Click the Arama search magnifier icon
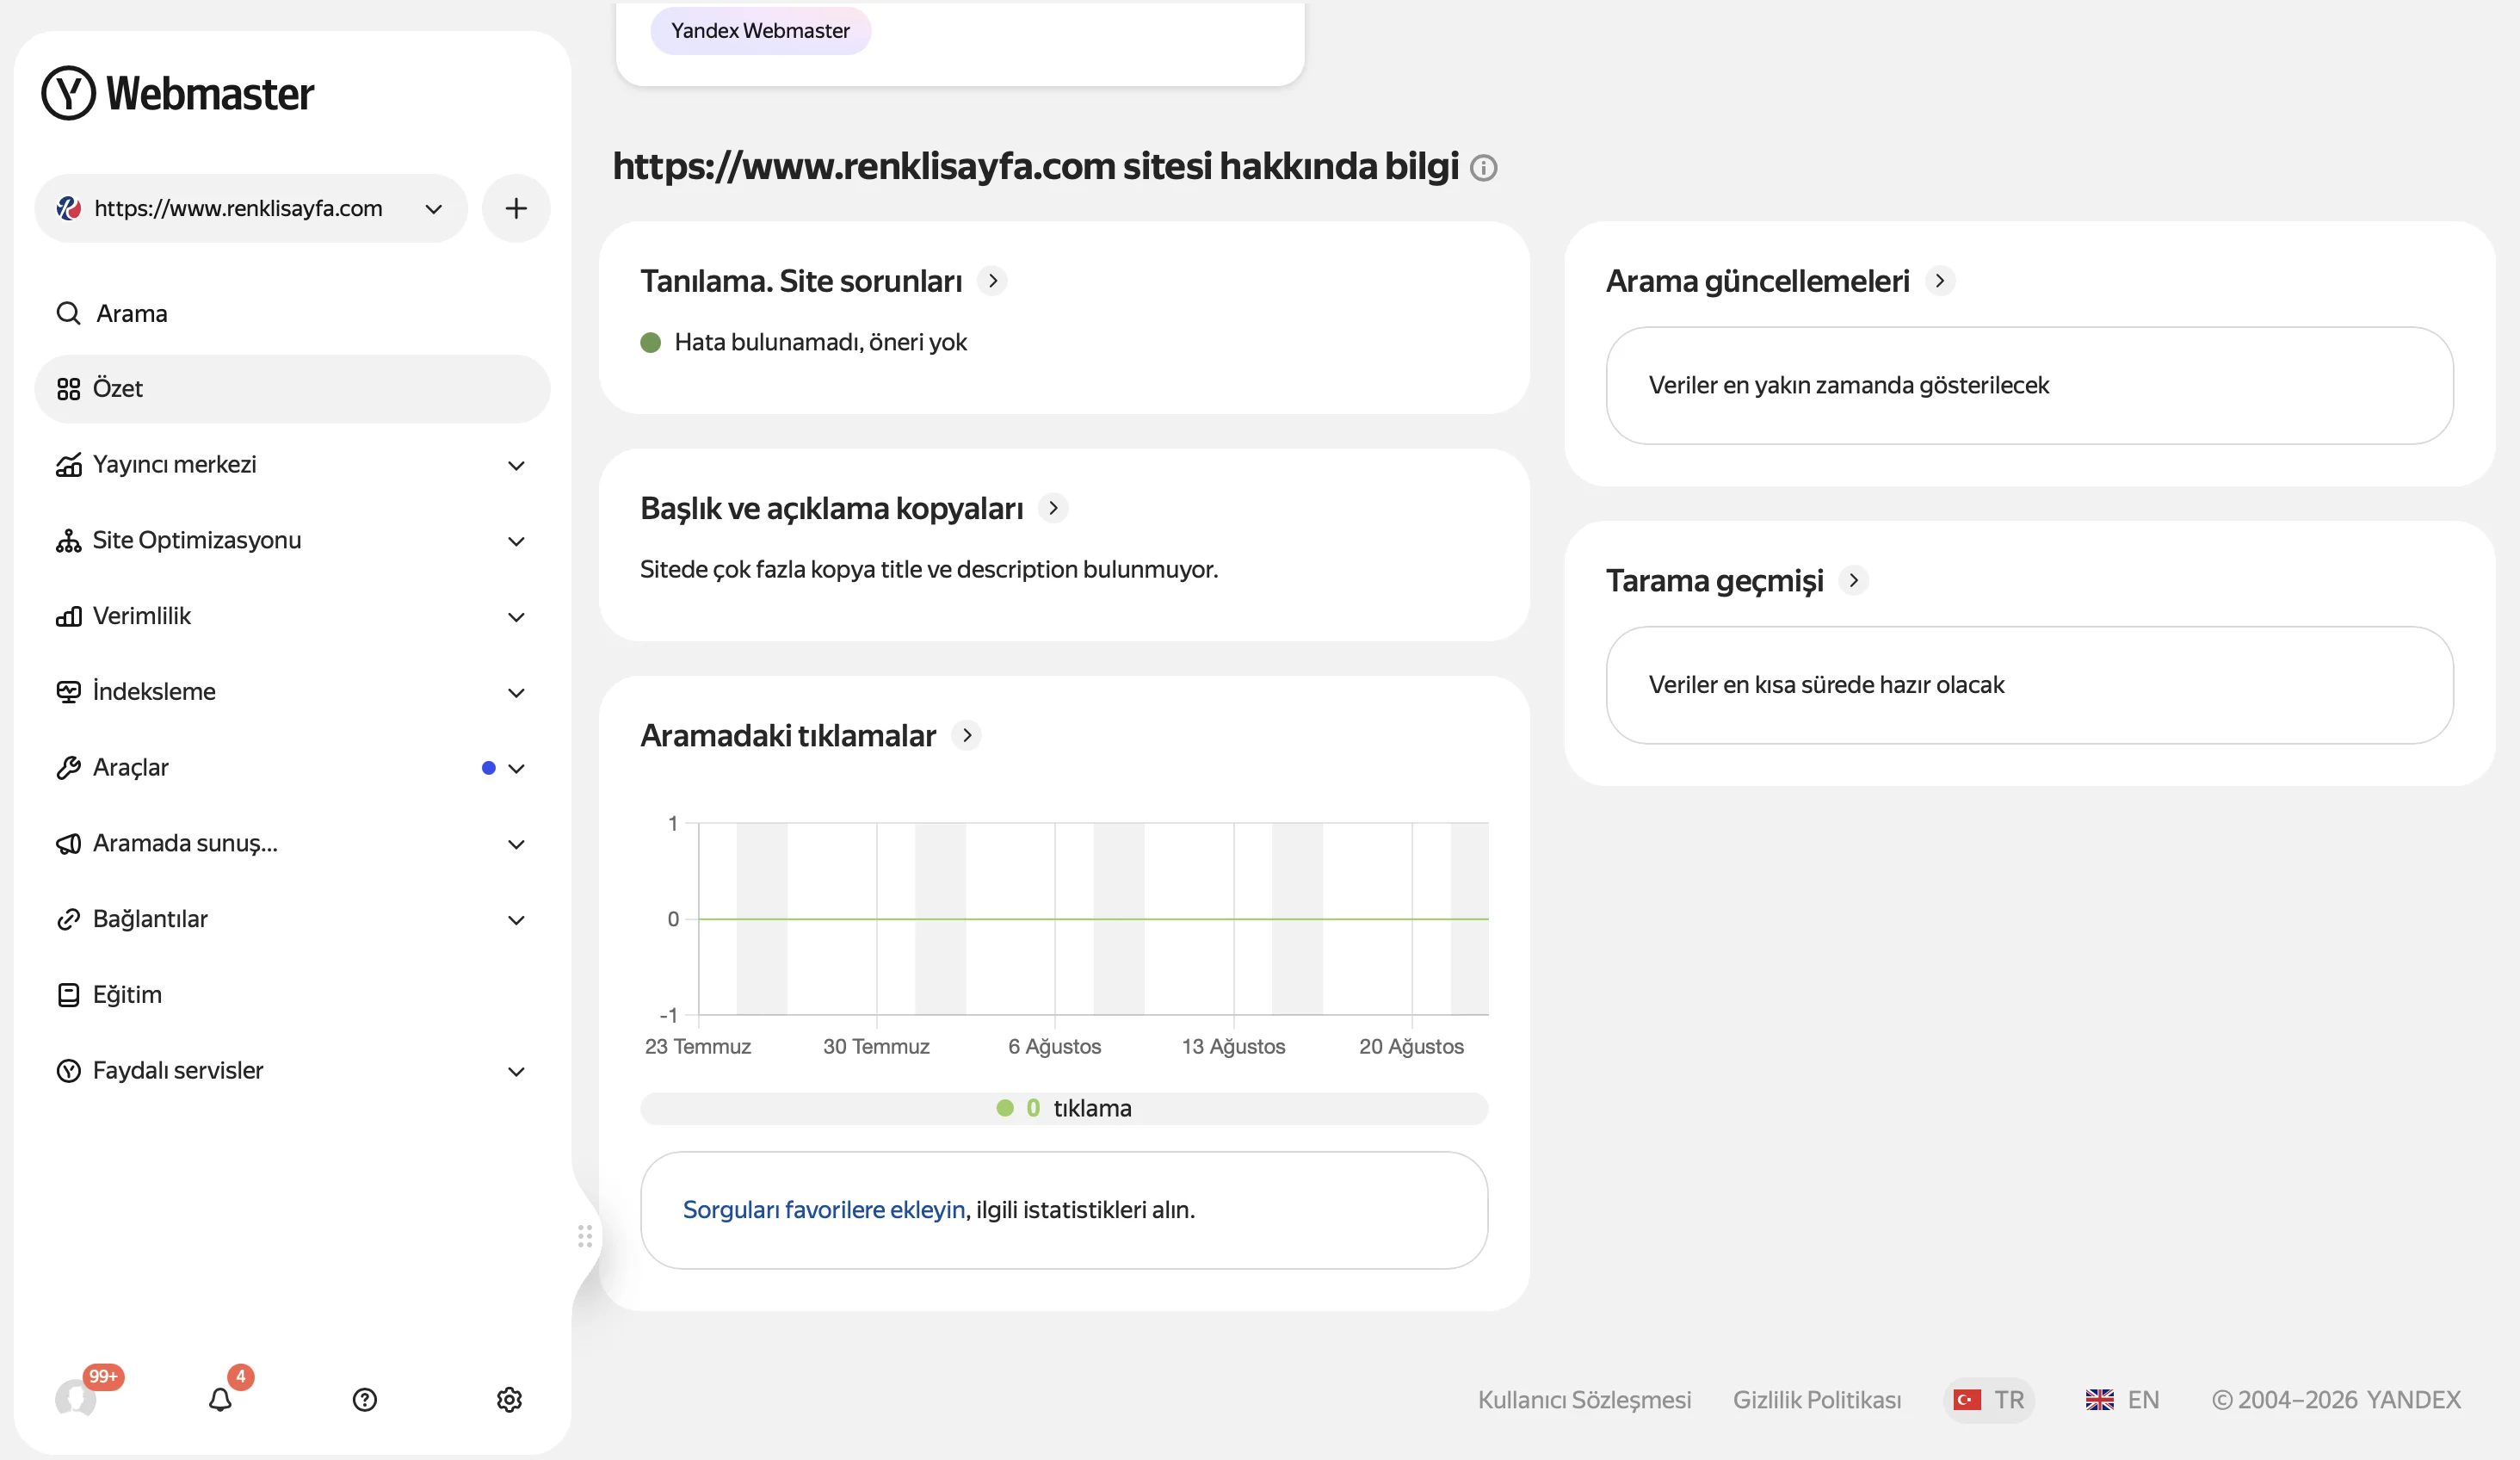 coord(68,313)
